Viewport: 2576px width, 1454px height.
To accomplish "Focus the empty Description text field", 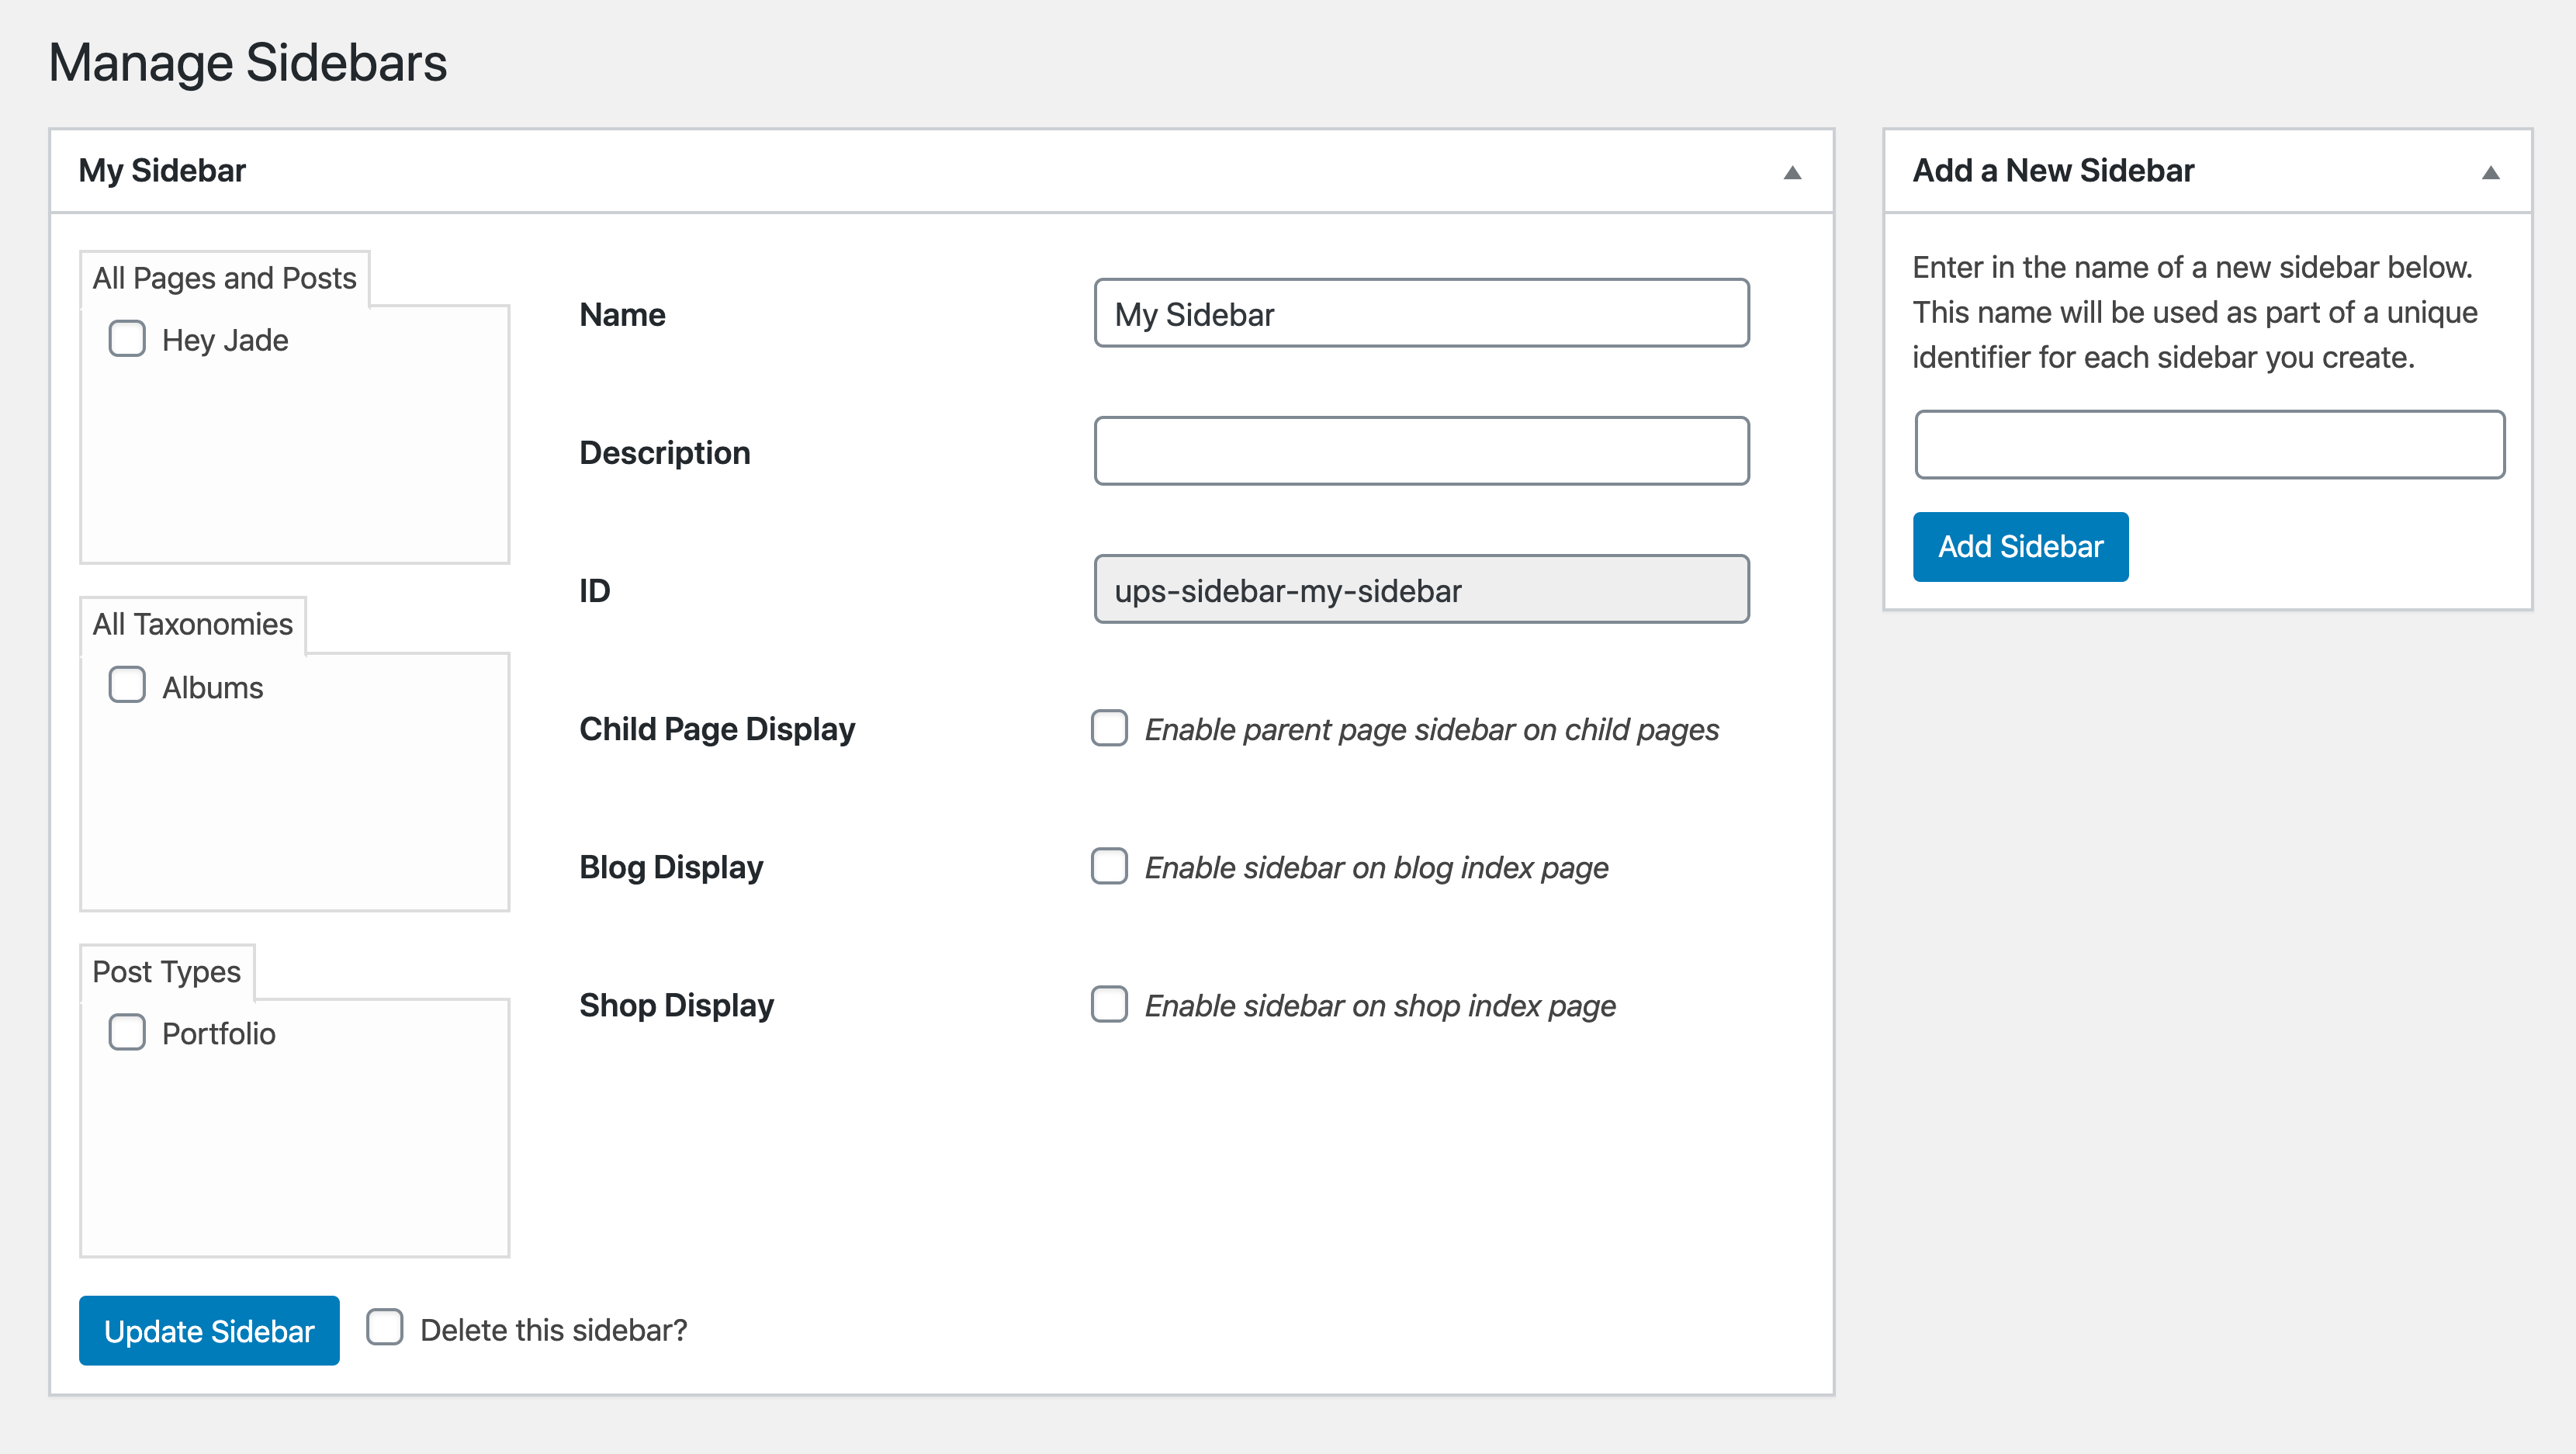I will pyautogui.click(x=1421, y=452).
